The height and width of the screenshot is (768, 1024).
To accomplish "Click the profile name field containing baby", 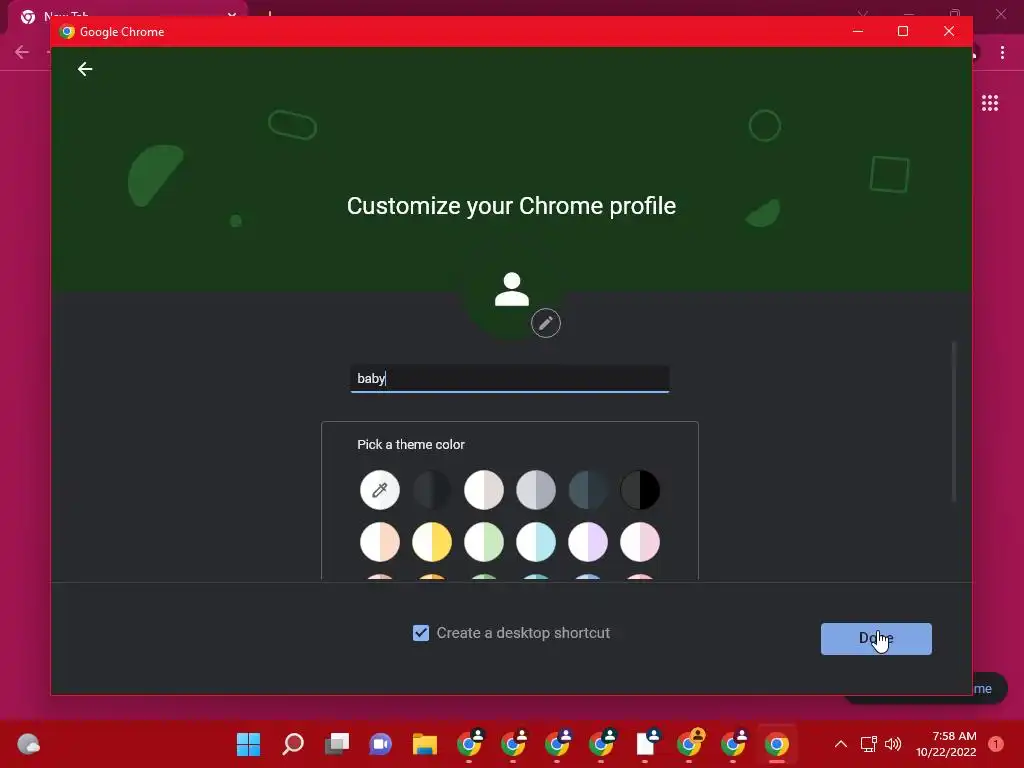I will tap(509, 378).
